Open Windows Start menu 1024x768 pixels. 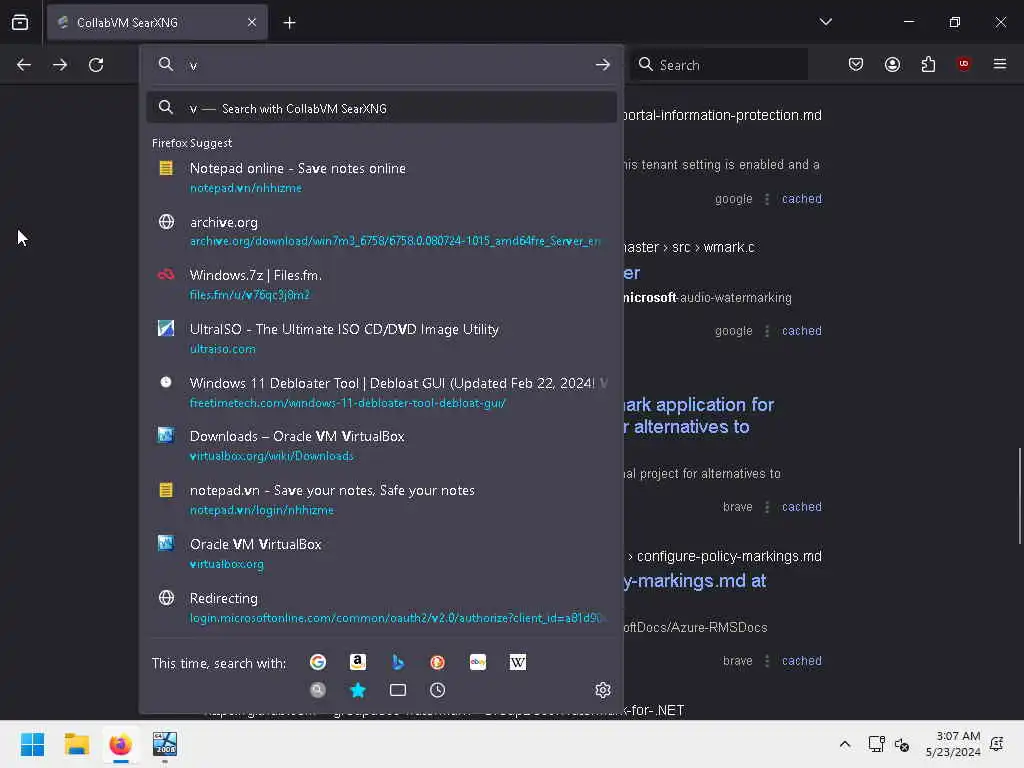[32, 744]
